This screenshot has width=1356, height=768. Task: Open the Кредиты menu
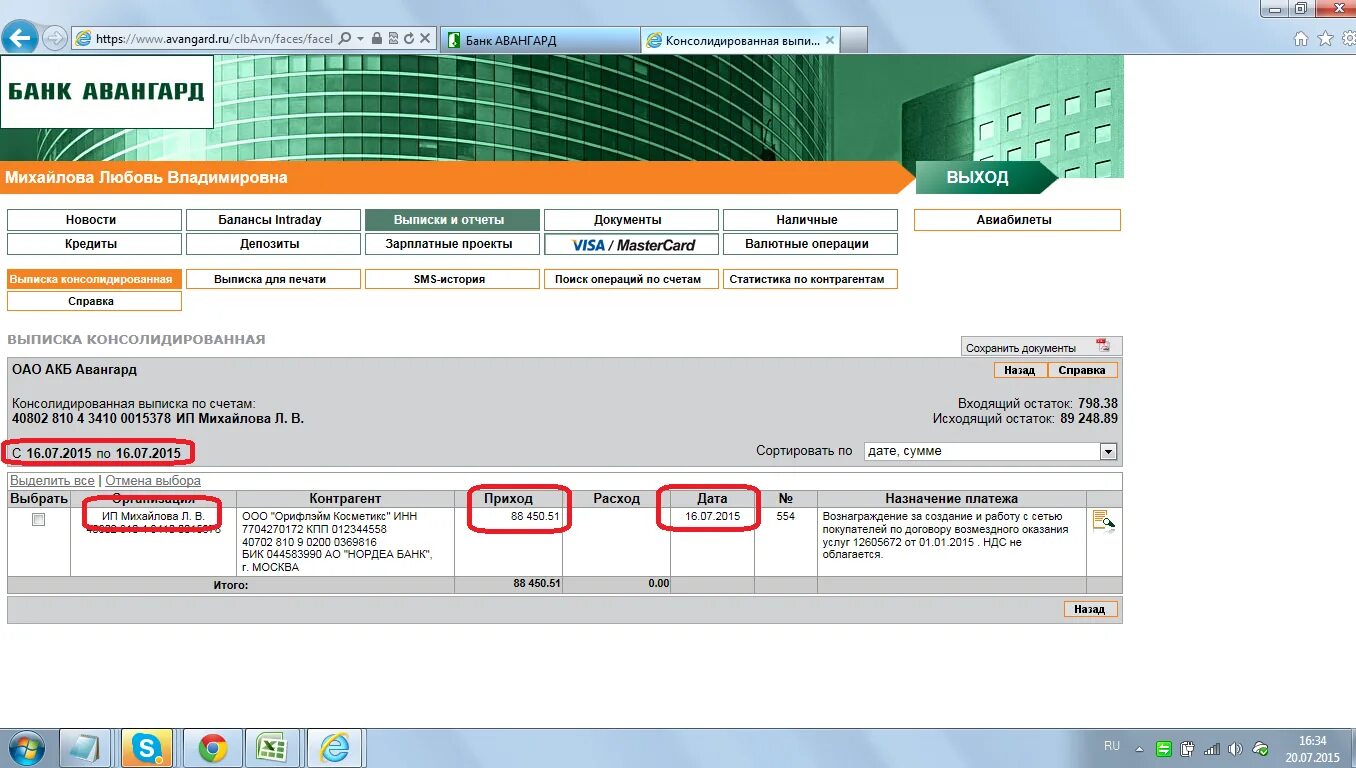point(94,244)
